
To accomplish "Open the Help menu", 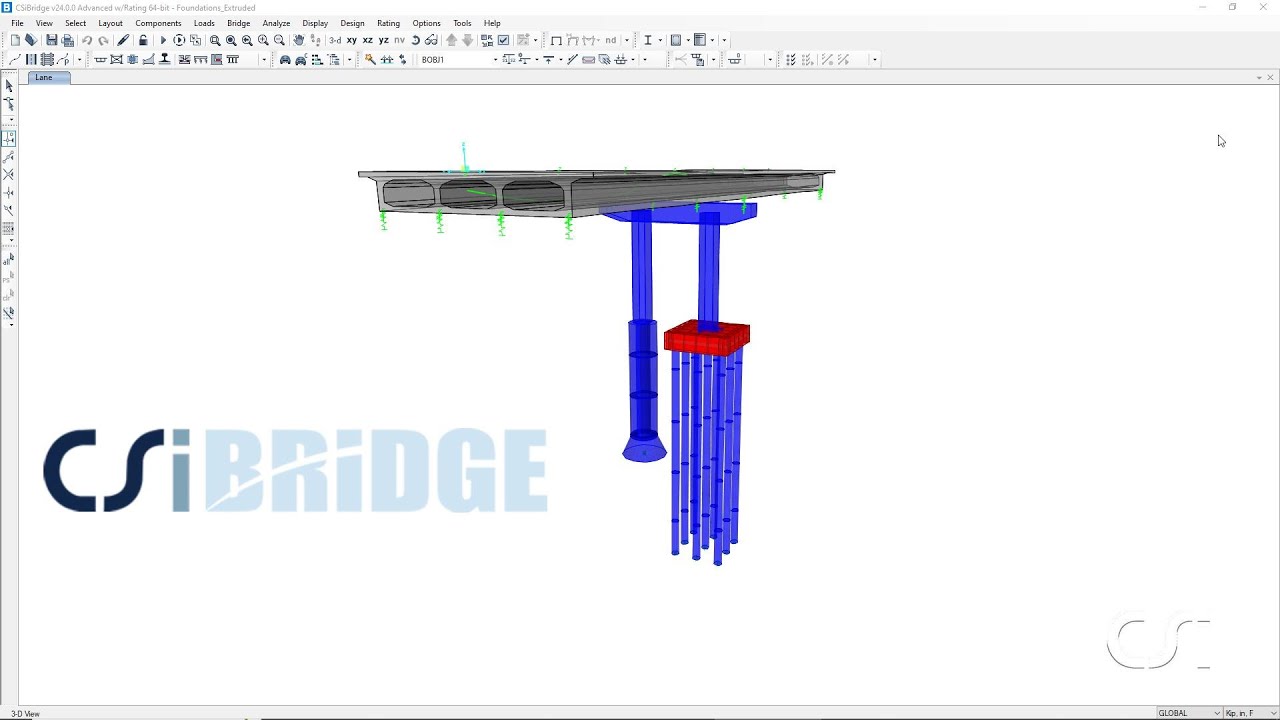I will click(x=492, y=23).
